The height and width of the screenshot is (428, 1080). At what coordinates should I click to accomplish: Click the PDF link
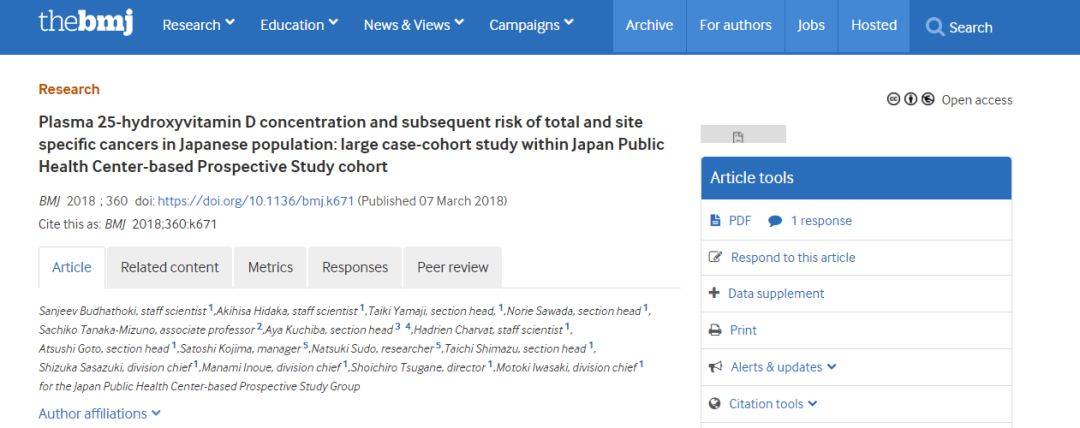(x=740, y=221)
